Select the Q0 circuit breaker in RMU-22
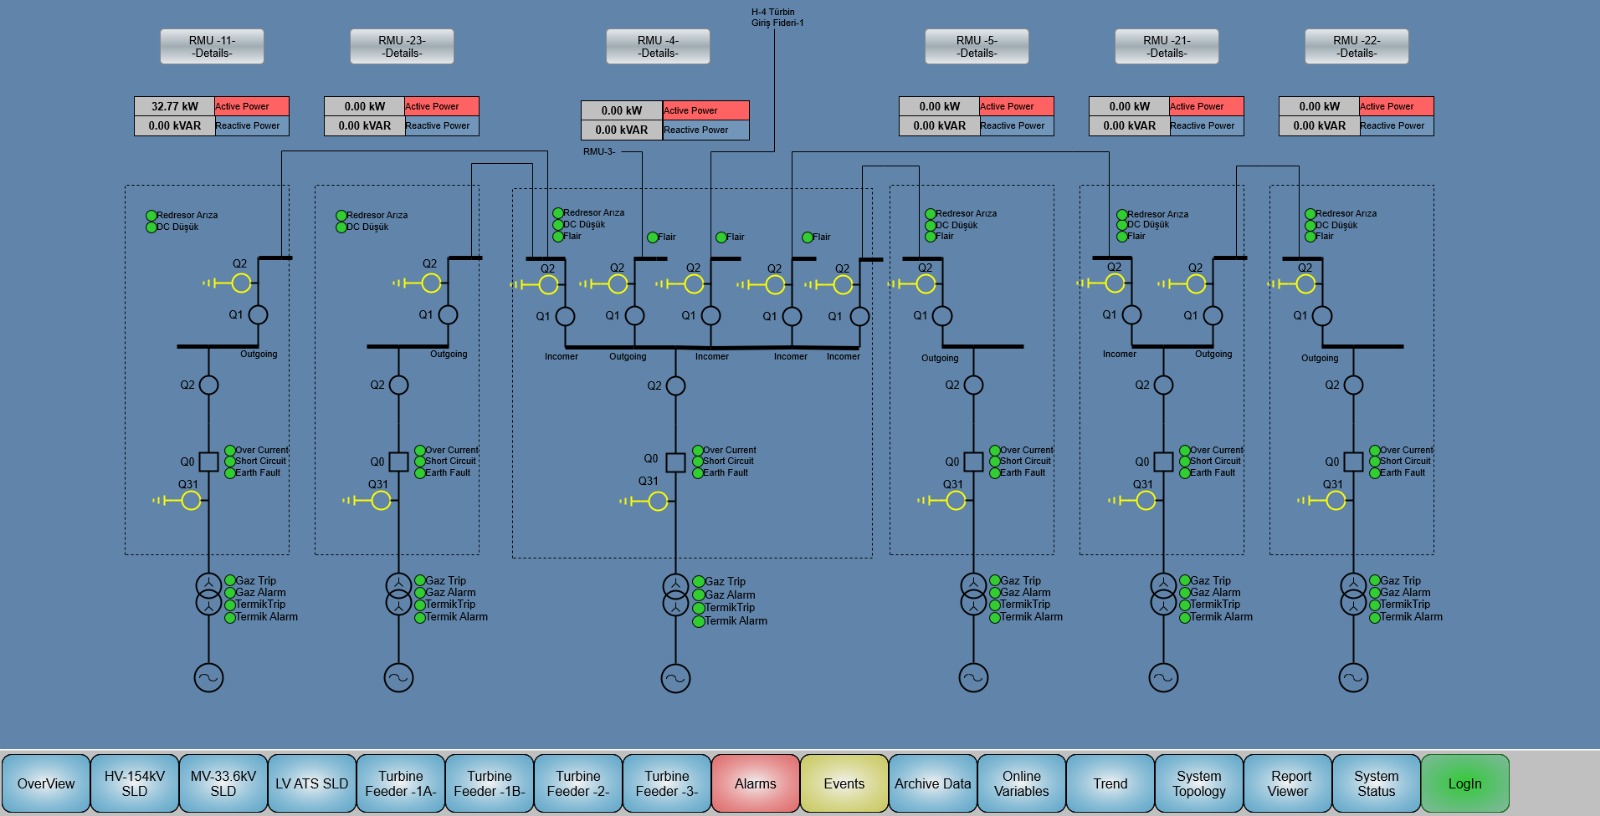This screenshot has width=1600, height=816. (x=1353, y=462)
